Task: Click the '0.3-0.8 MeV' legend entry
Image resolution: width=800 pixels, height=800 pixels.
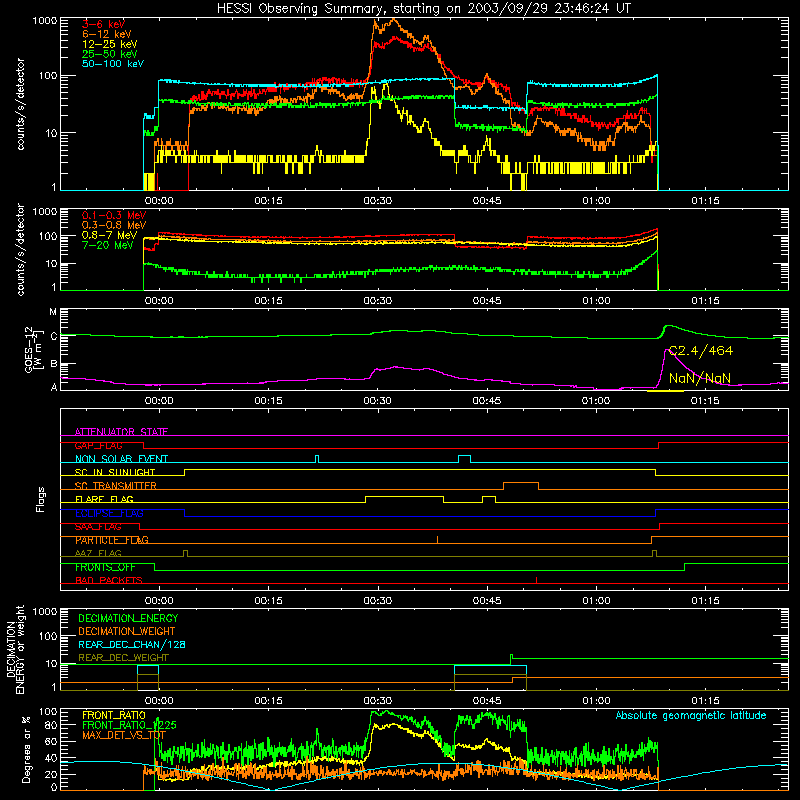Action: pyautogui.click(x=114, y=225)
